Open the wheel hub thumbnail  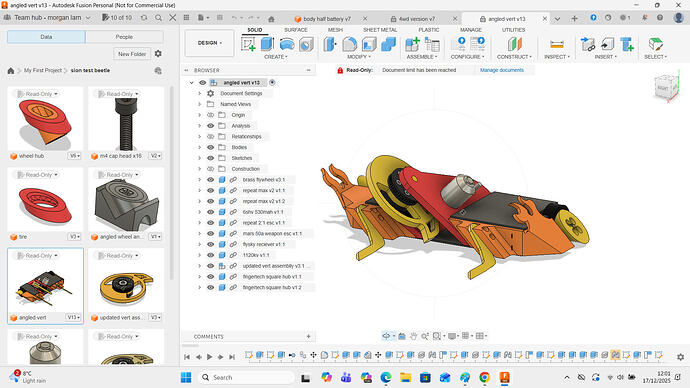(x=45, y=120)
